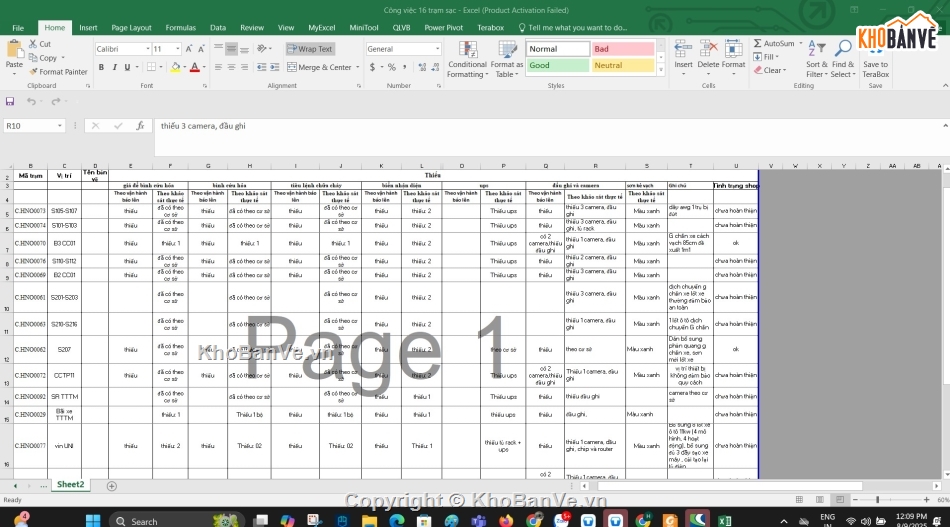This screenshot has height=527, width=950.
Task: Click the Cut scissors icon
Action: (33, 44)
